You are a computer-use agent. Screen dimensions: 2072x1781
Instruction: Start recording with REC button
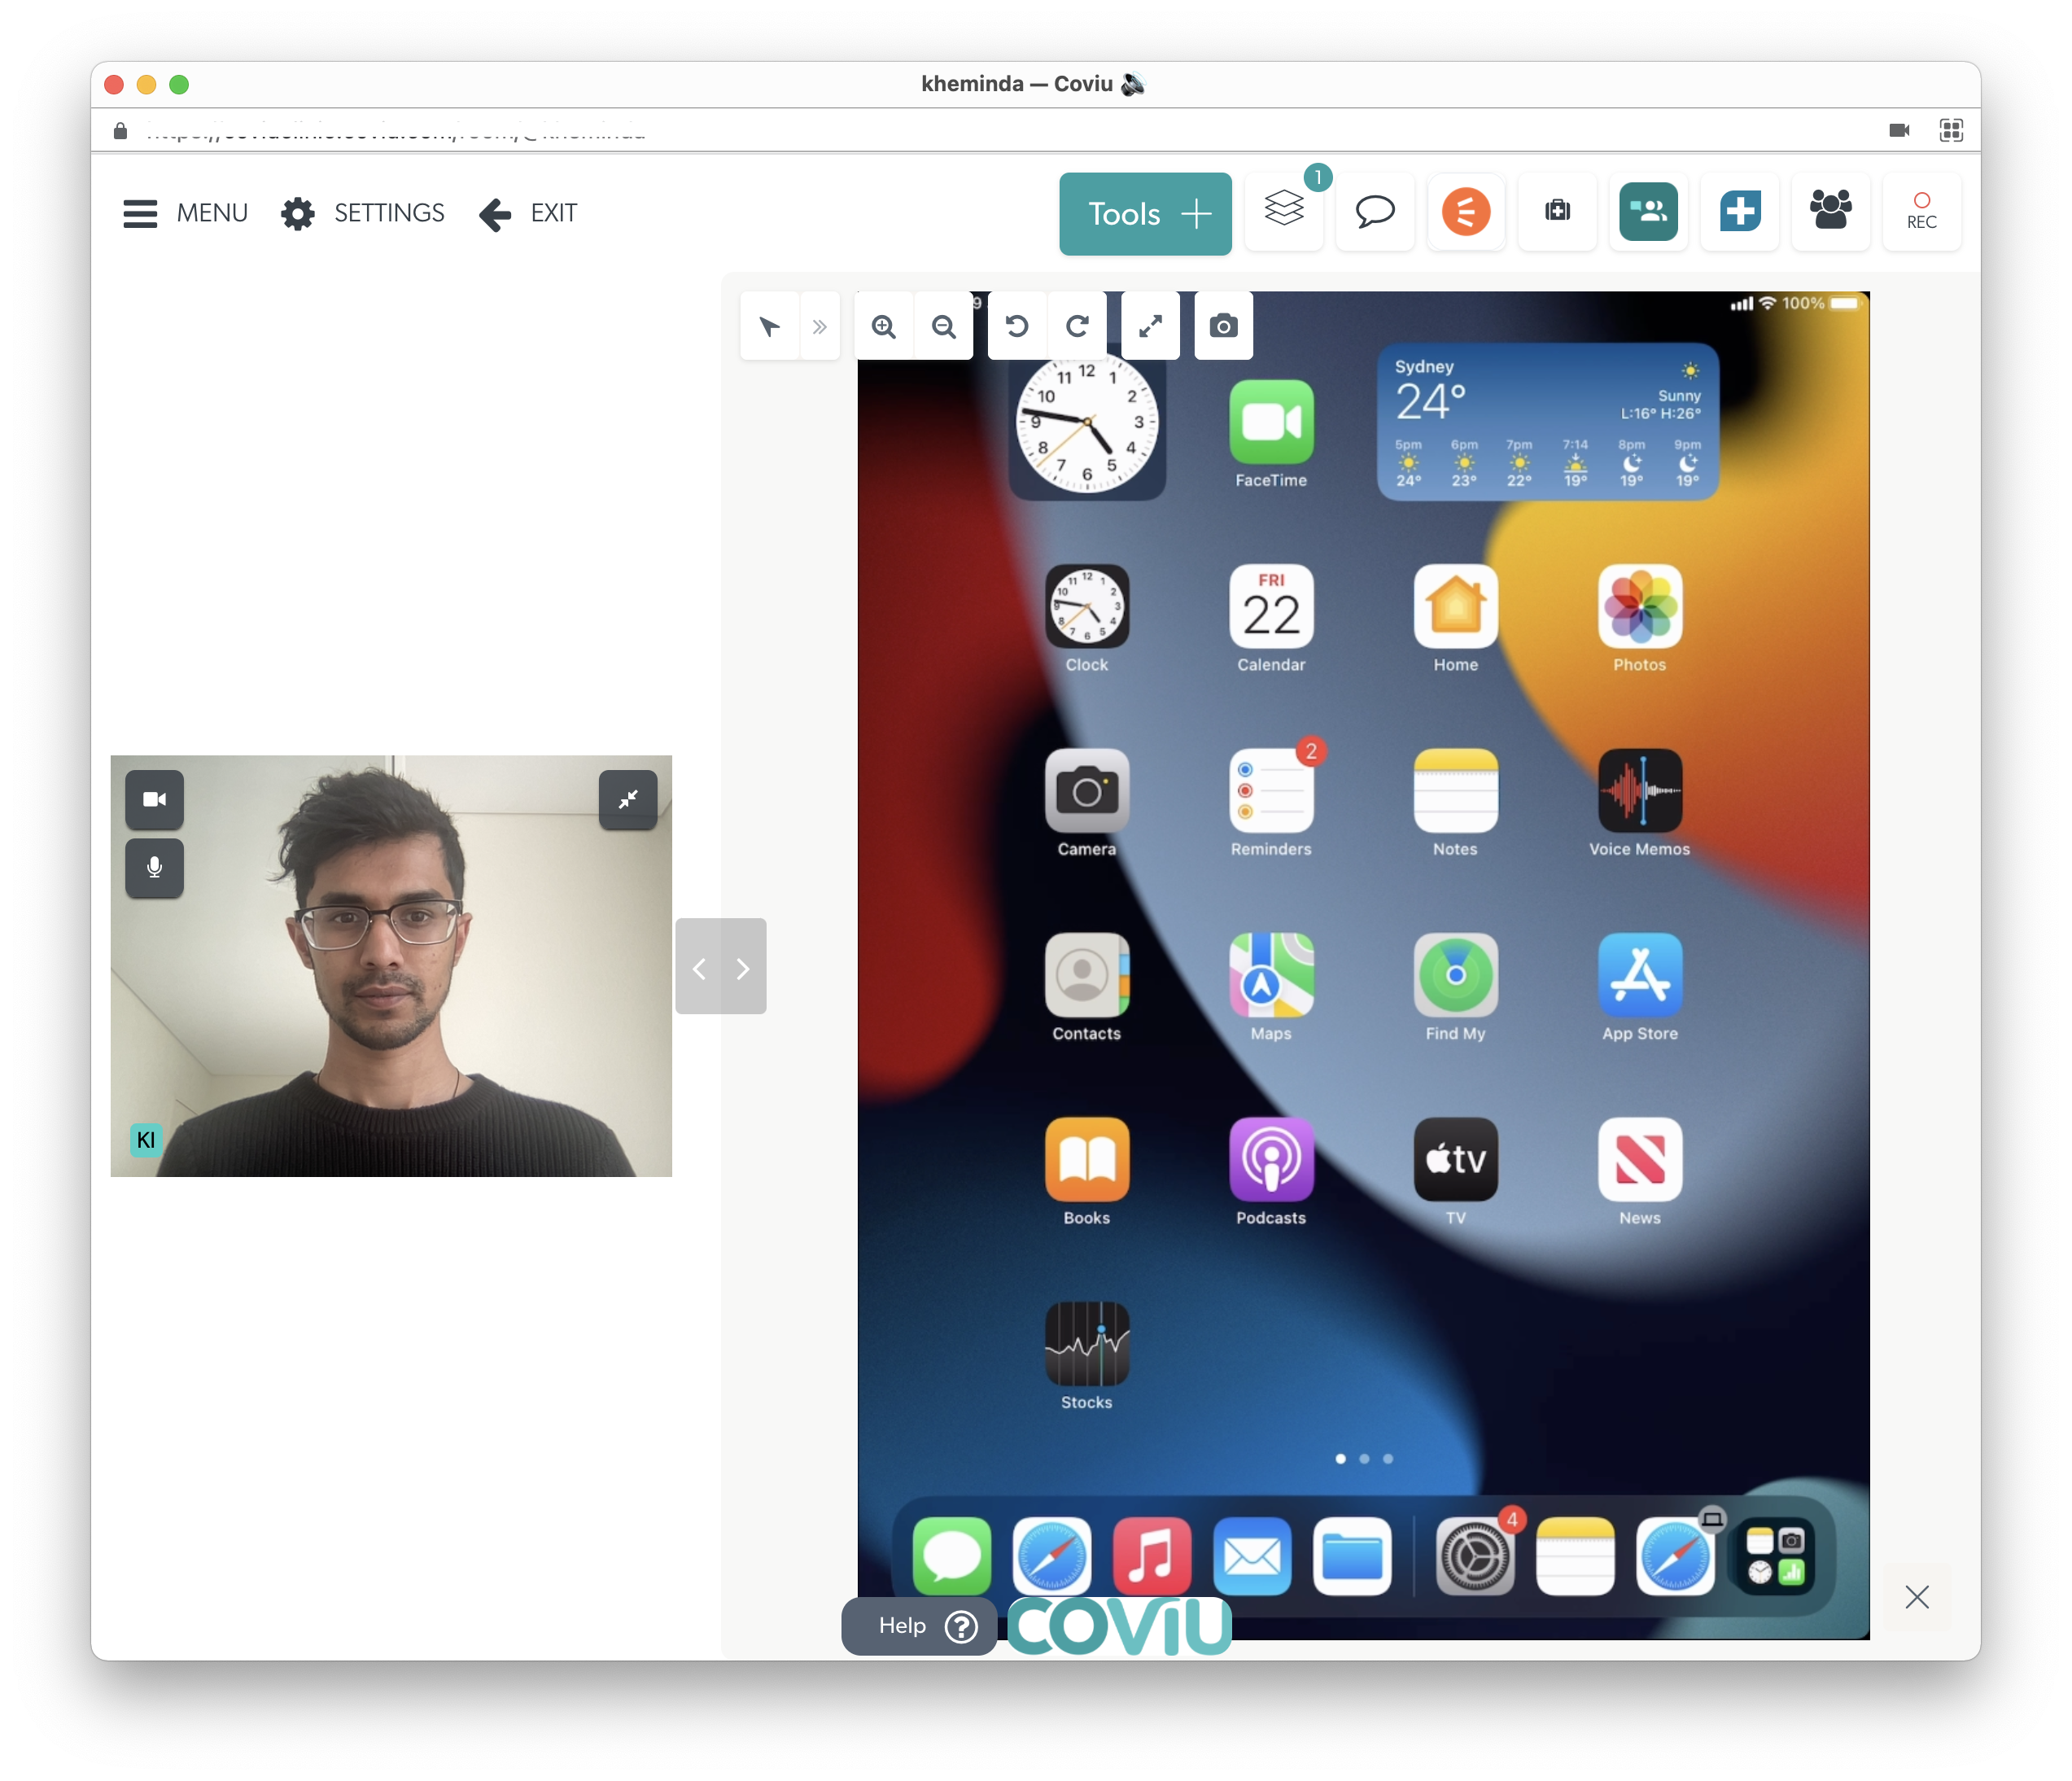[x=1922, y=211]
